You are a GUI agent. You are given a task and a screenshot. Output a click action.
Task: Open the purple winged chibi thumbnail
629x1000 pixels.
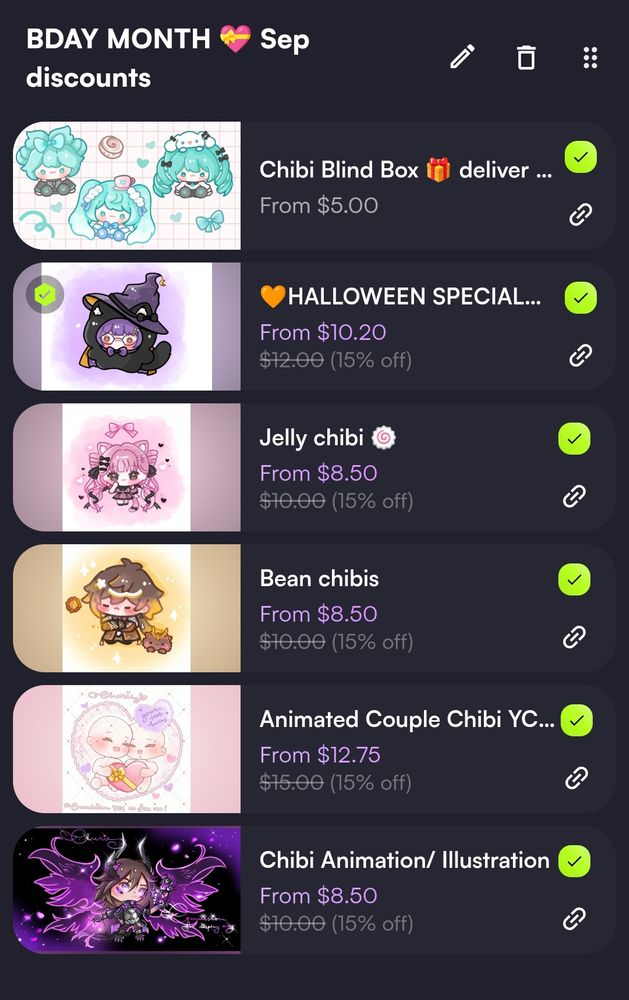[x=127, y=890]
